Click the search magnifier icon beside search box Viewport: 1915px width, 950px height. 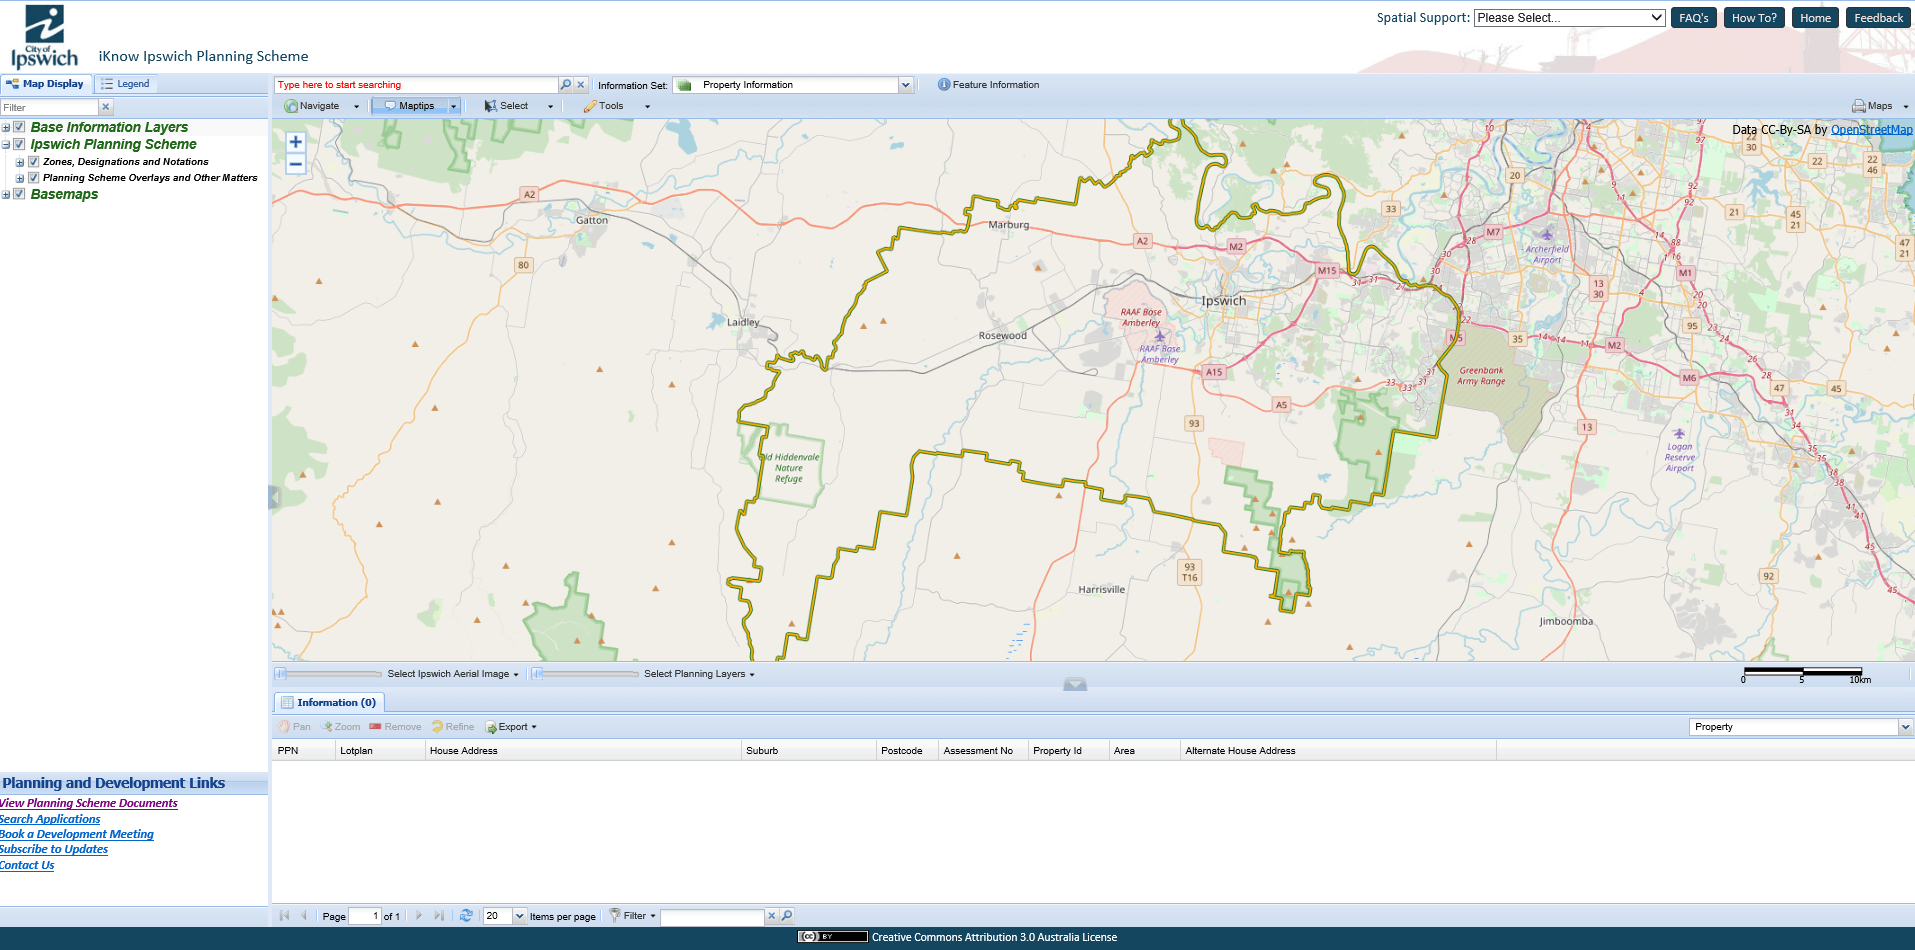(565, 85)
